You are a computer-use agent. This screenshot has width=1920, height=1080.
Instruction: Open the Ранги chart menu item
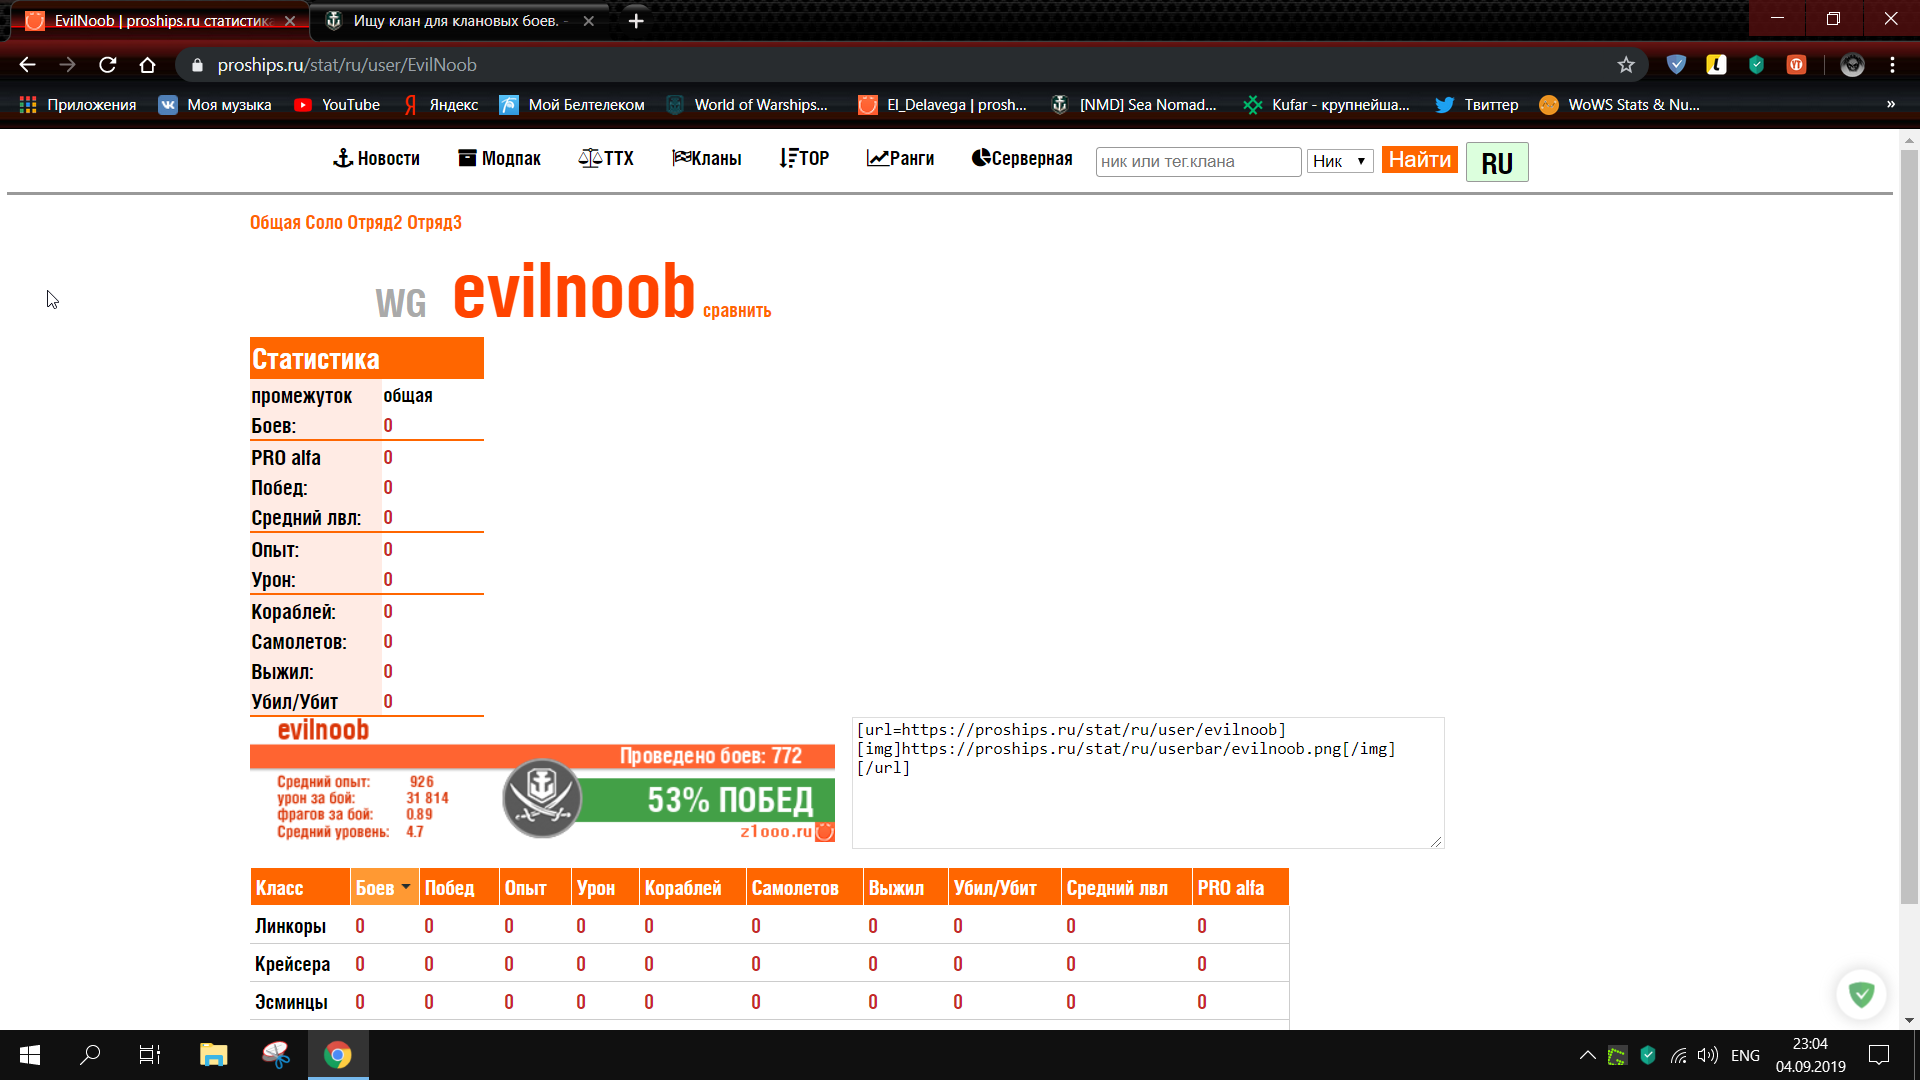(900, 158)
